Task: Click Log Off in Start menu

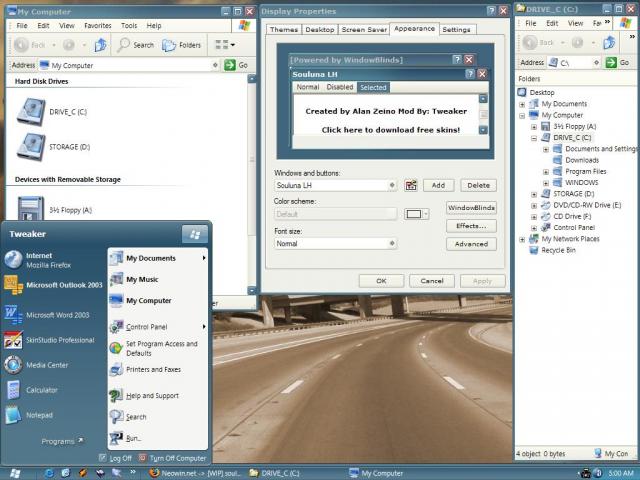Action: pos(116,458)
